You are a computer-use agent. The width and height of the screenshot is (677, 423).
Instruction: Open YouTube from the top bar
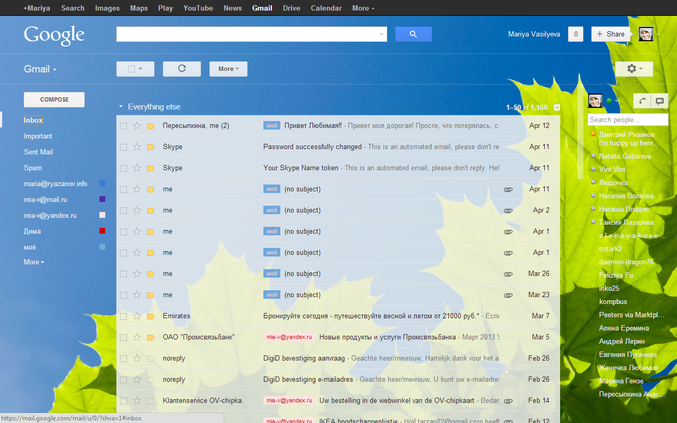197,7
